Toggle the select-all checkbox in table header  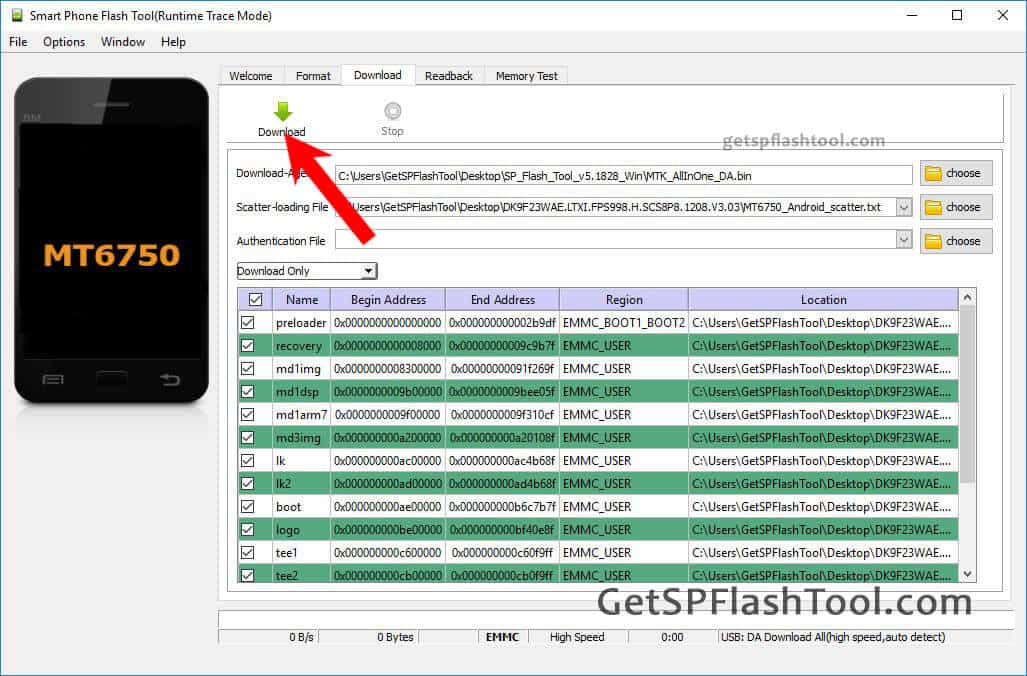coord(255,299)
